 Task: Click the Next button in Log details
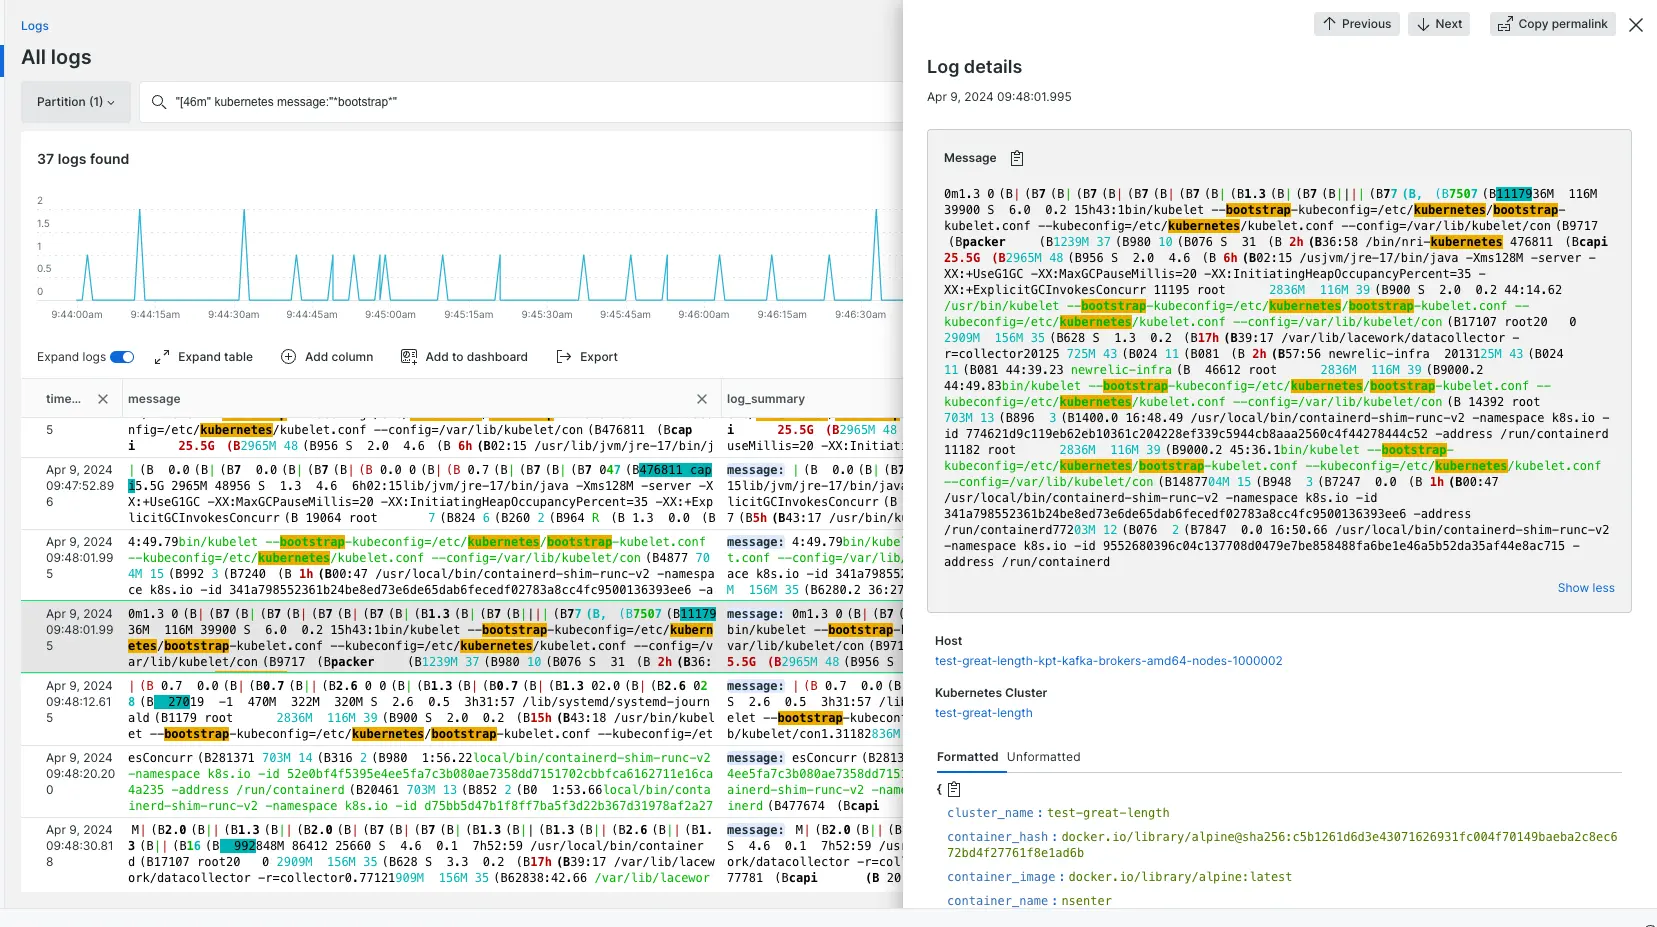tap(1438, 23)
